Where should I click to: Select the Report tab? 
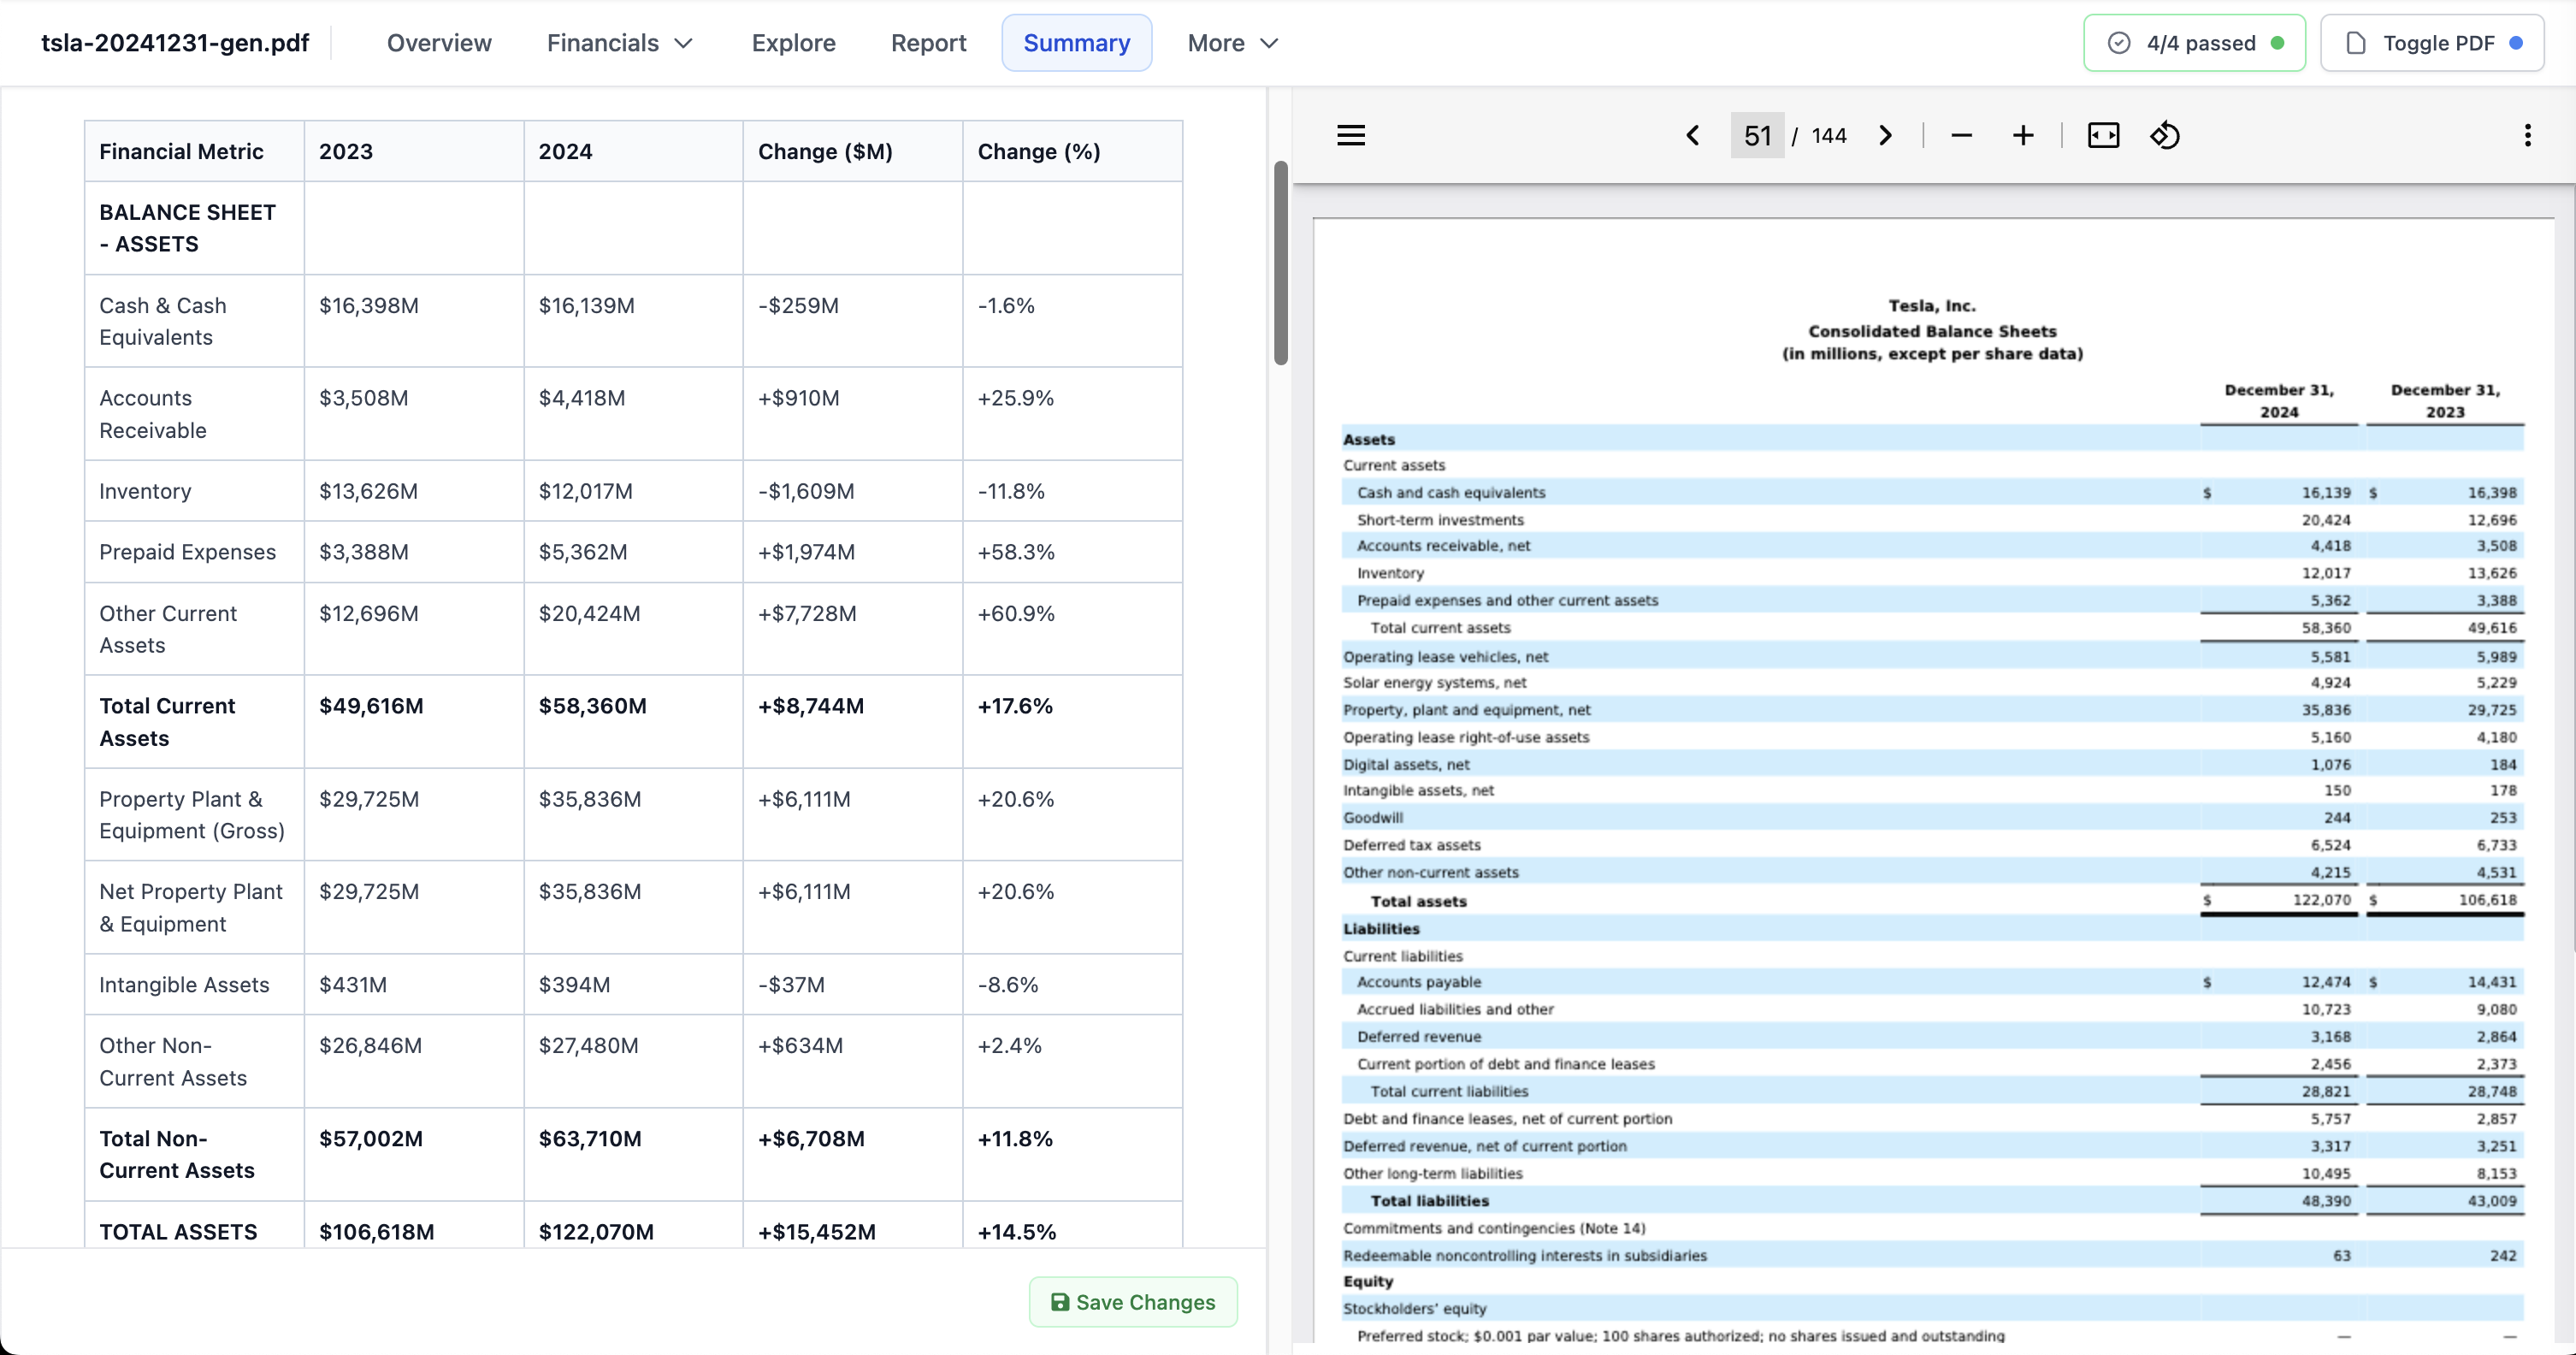[x=928, y=43]
